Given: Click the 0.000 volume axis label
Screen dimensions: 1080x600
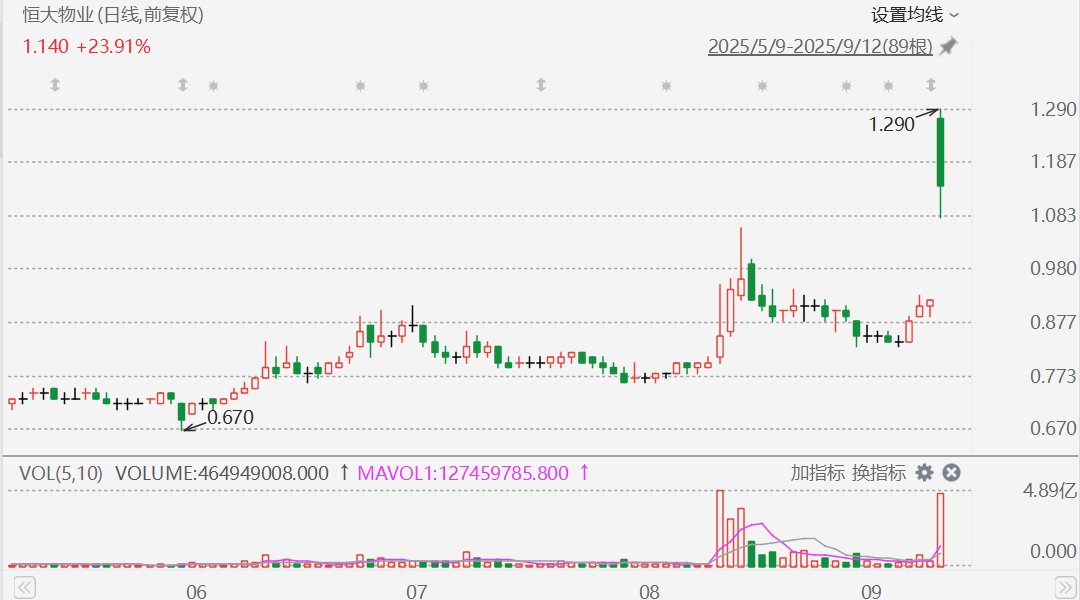Looking at the screenshot, I should click(x=1052, y=551).
